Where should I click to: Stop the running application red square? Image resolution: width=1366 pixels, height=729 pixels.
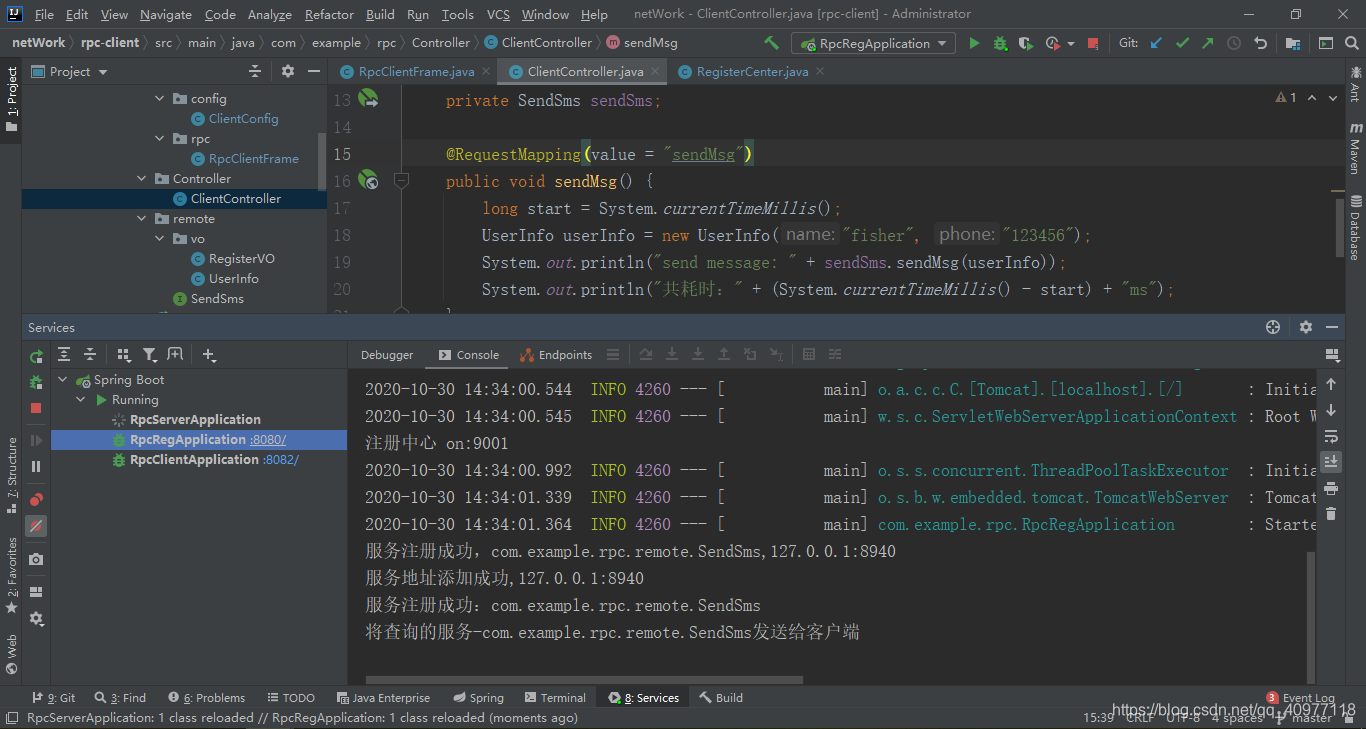tap(1093, 43)
